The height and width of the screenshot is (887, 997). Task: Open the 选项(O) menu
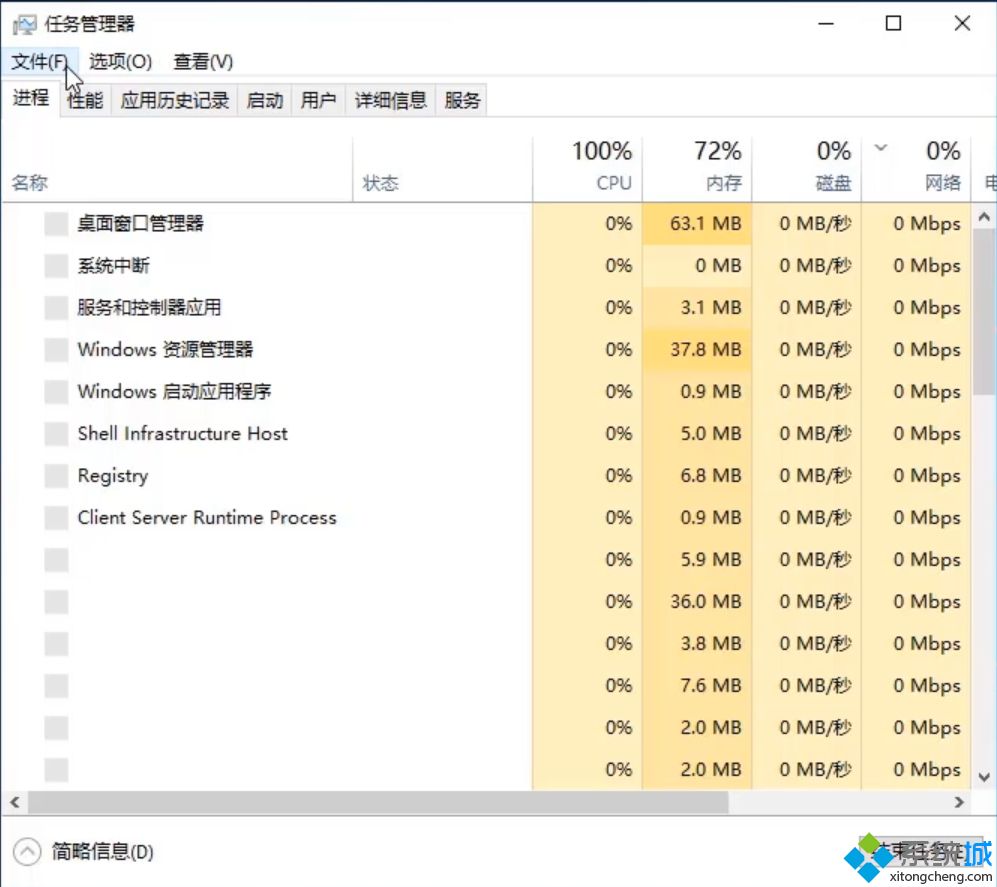click(x=120, y=62)
